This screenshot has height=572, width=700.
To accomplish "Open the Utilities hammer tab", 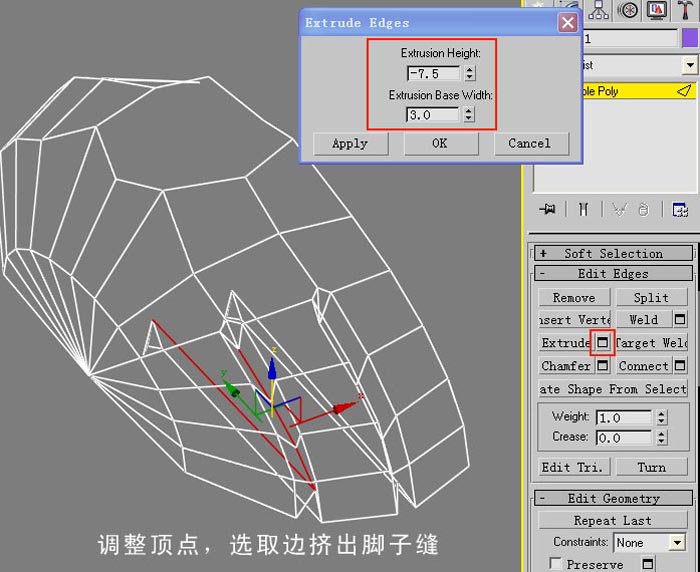I will coord(686,10).
